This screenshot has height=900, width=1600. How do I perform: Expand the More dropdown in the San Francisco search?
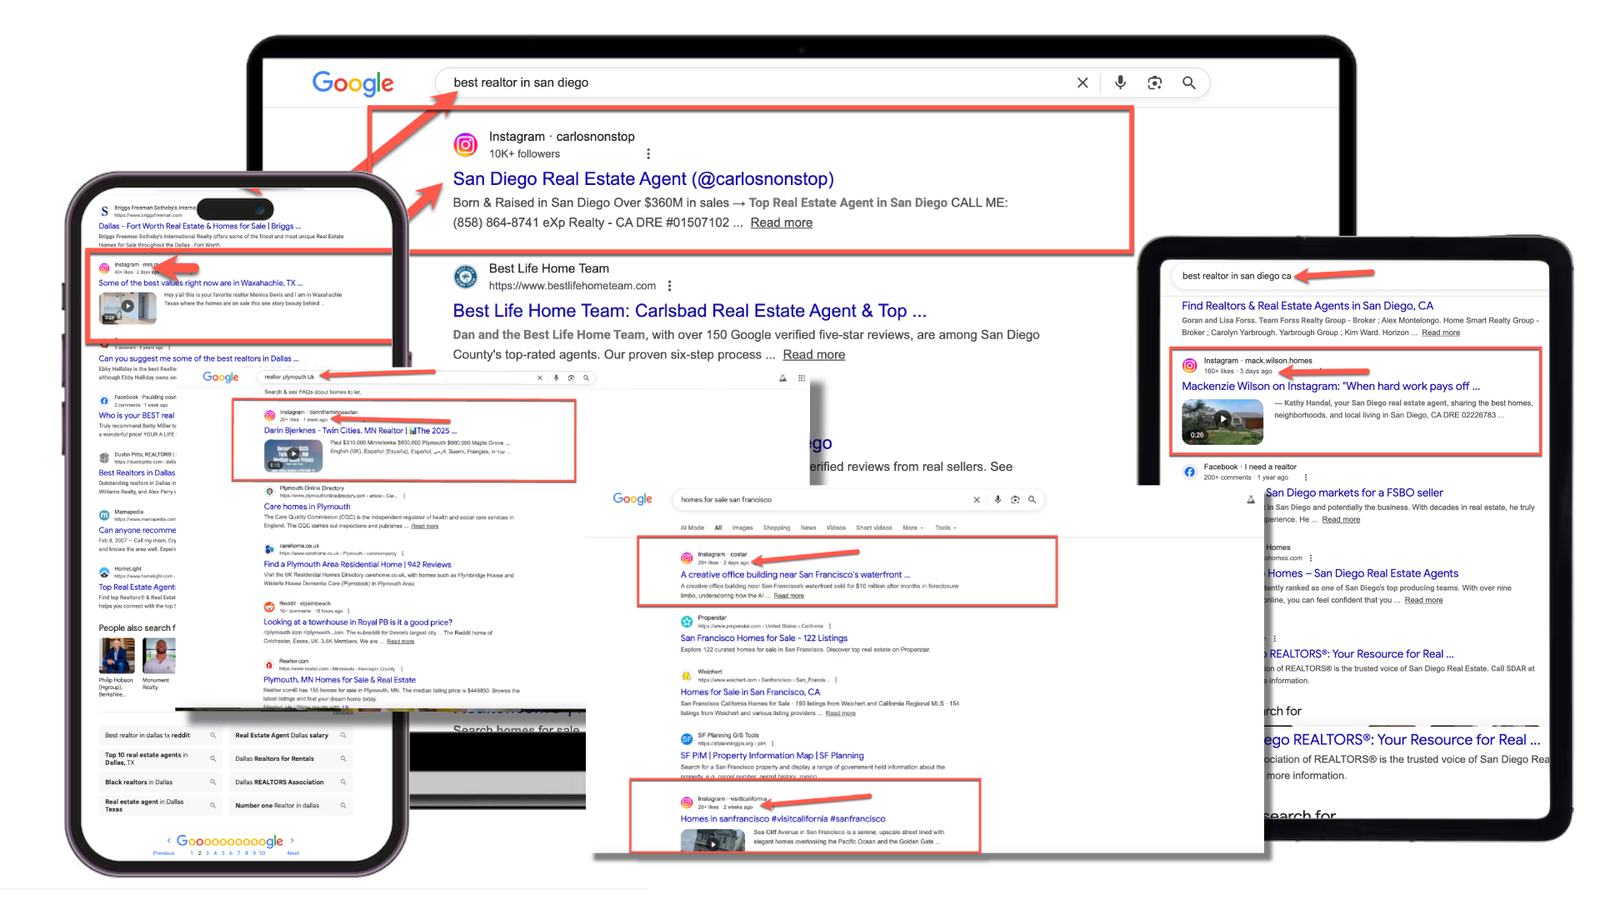click(911, 528)
